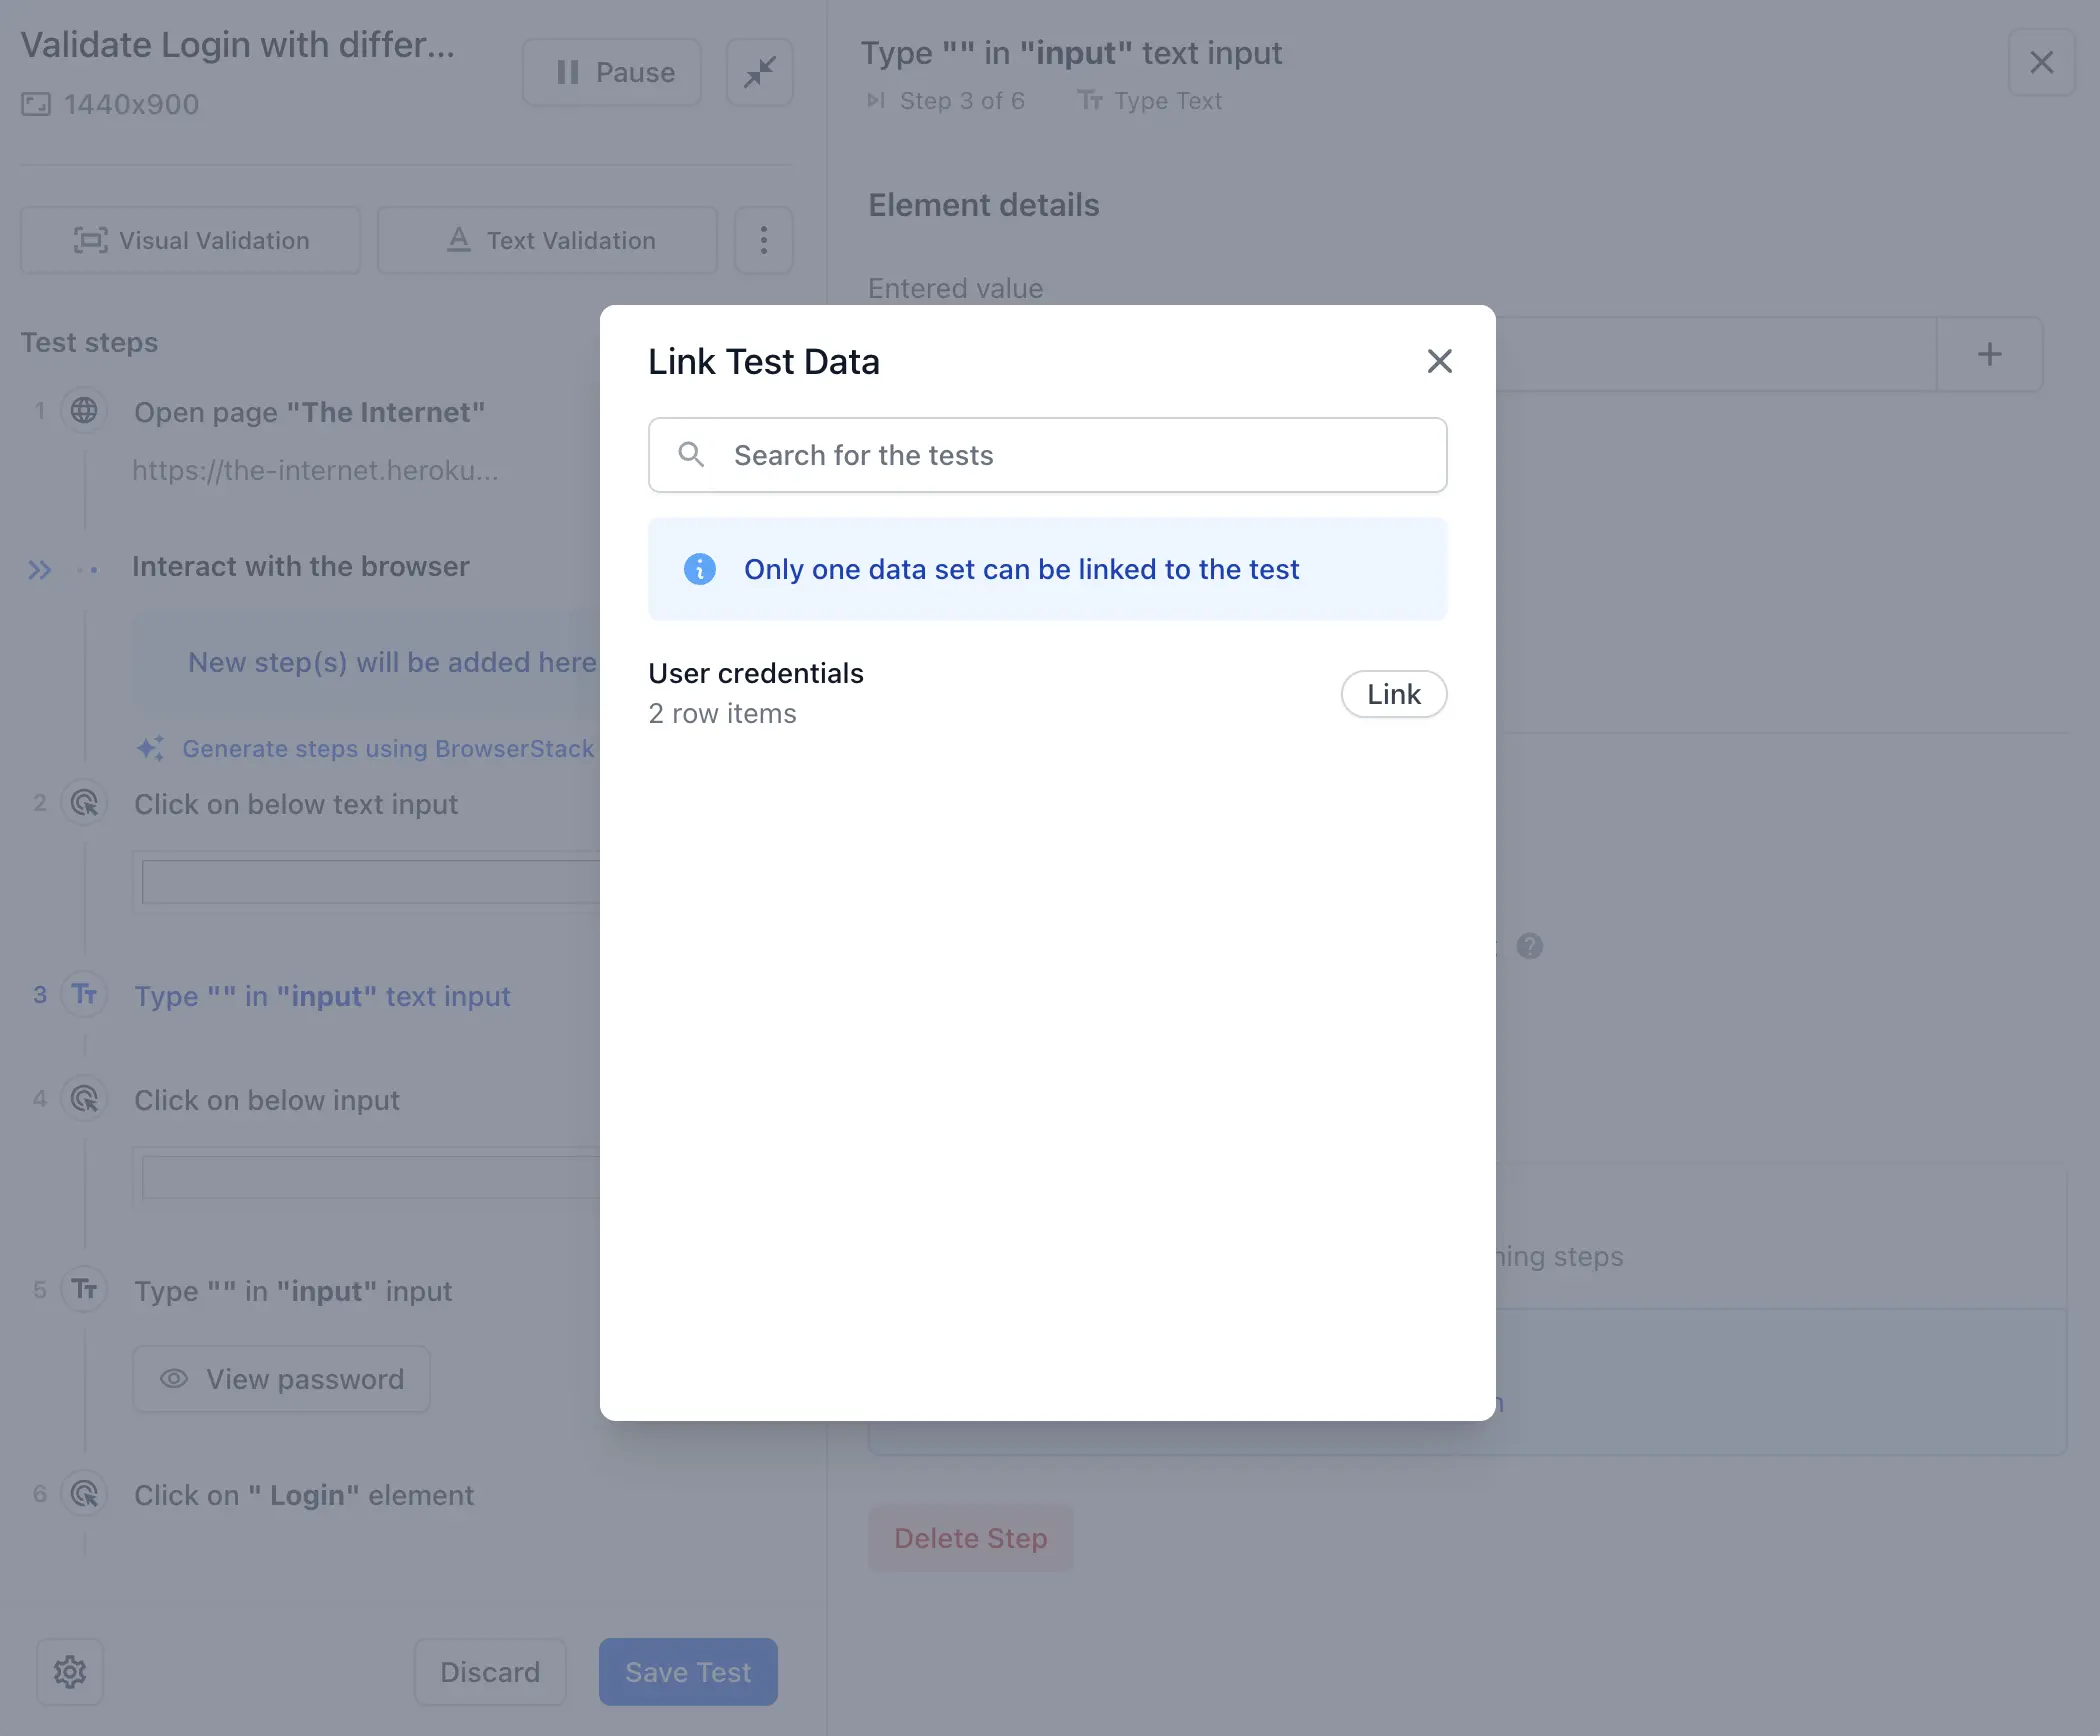Focus the Search for the tests field
Image resolution: width=2100 pixels, height=1736 pixels.
[1047, 455]
